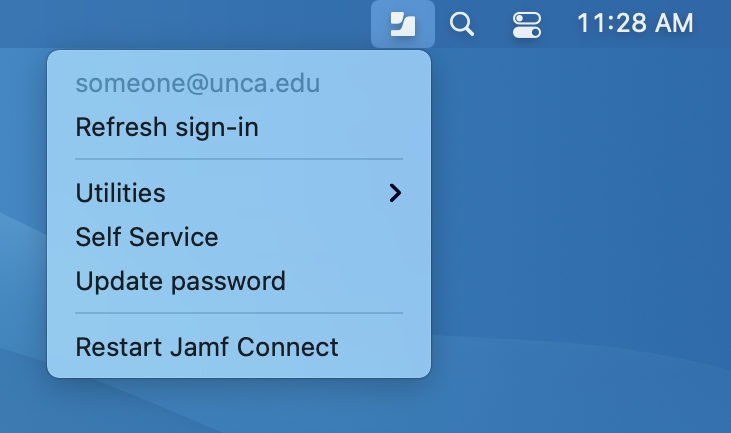731x433 pixels.
Task: Select Refresh sign-in
Action: (x=167, y=128)
